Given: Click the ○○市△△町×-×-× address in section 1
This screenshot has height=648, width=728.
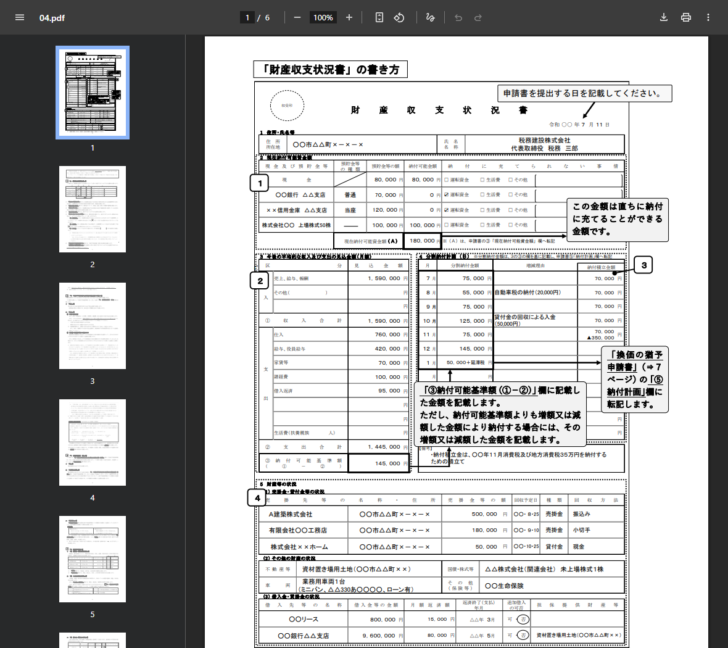Looking at the screenshot, I should [328, 144].
